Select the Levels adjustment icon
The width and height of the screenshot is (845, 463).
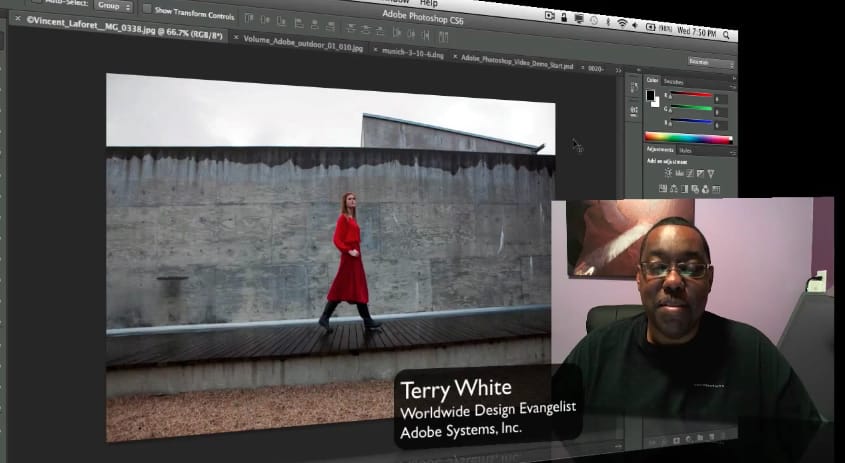[679, 173]
